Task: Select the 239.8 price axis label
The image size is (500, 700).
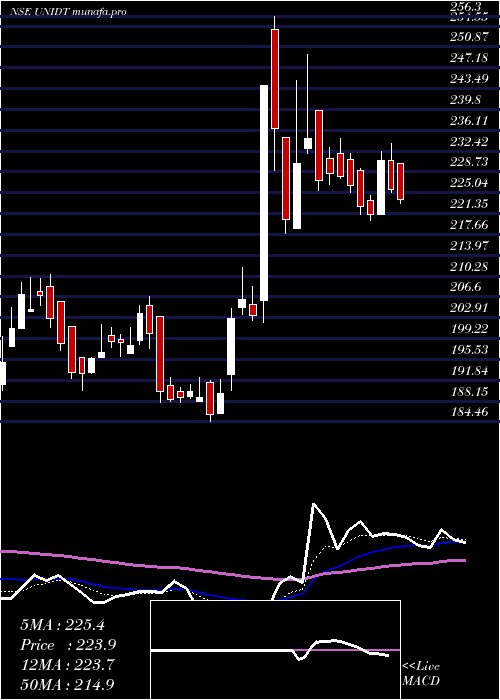Action: click(465, 100)
